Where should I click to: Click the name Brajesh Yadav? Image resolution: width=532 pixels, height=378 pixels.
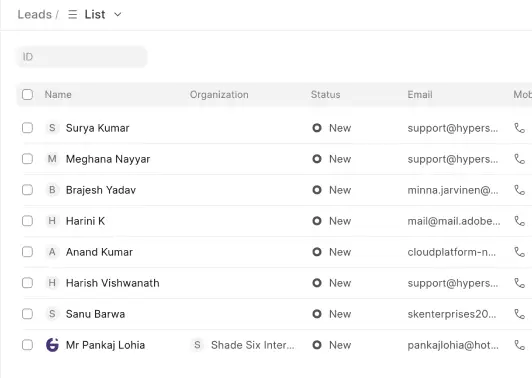click(101, 190)
